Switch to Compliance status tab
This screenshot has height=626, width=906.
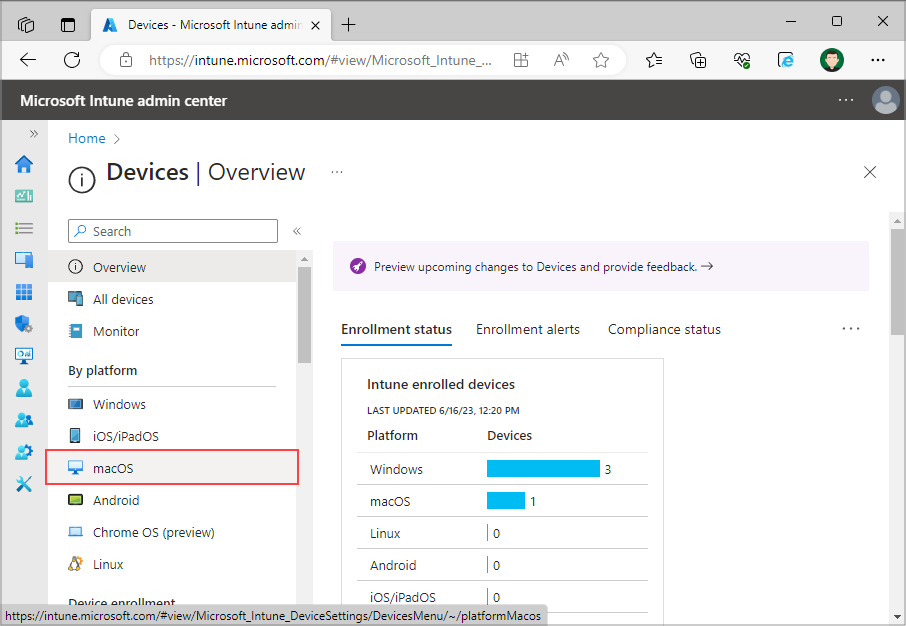click(664, 329)
